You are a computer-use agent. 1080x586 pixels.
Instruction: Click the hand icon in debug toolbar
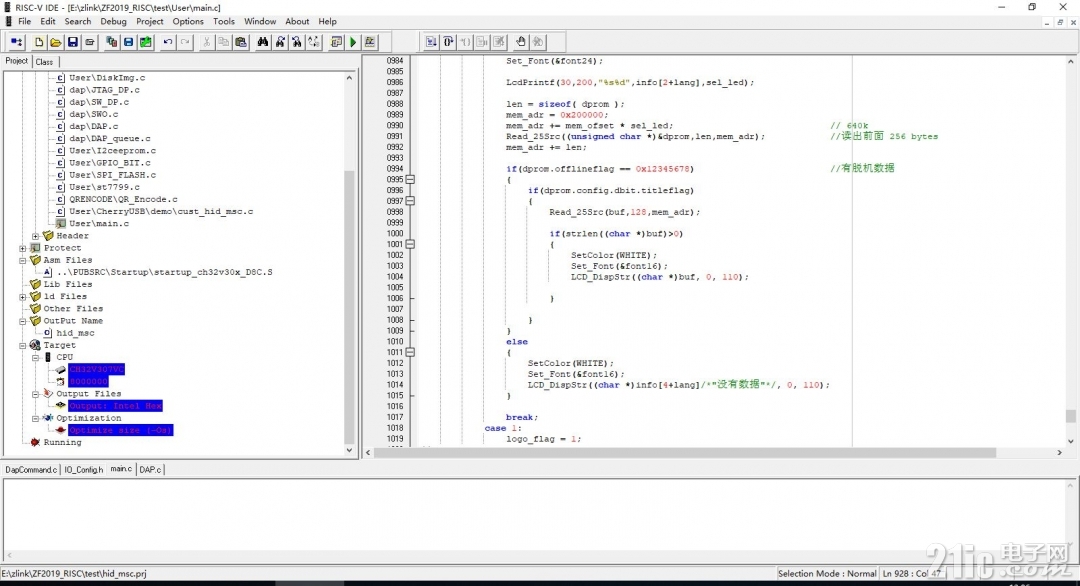521,42
